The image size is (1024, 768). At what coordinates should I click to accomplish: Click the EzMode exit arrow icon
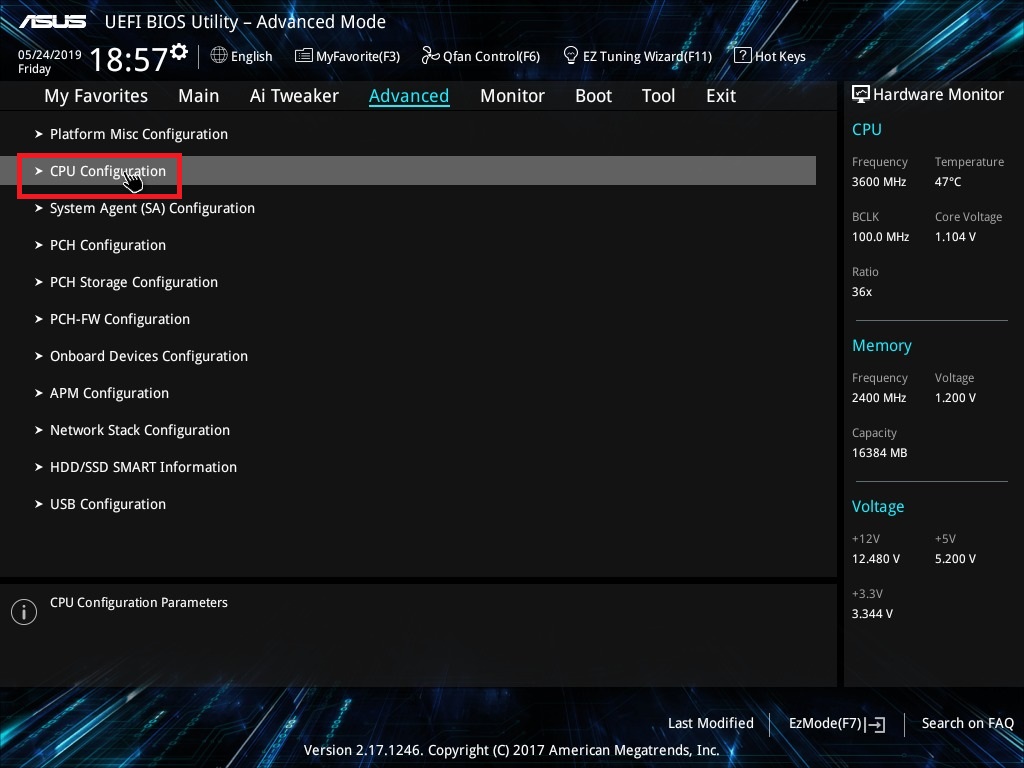pos(876,724)
